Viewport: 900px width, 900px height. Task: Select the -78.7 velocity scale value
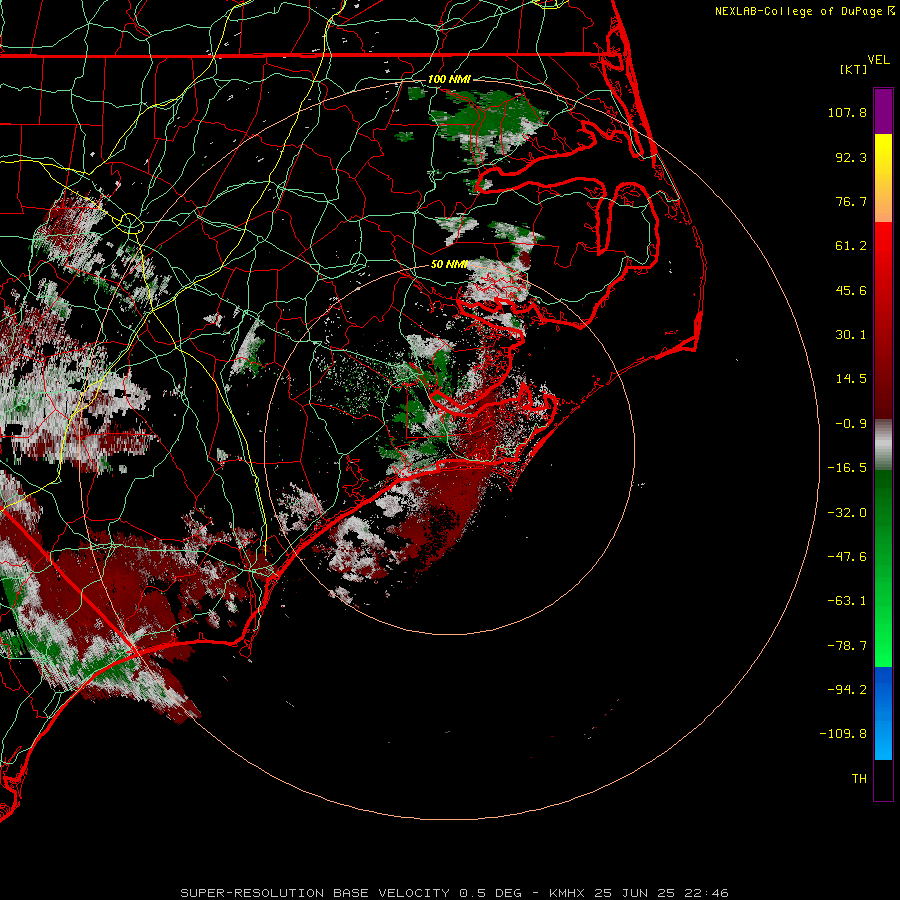(x=847, y=646)
